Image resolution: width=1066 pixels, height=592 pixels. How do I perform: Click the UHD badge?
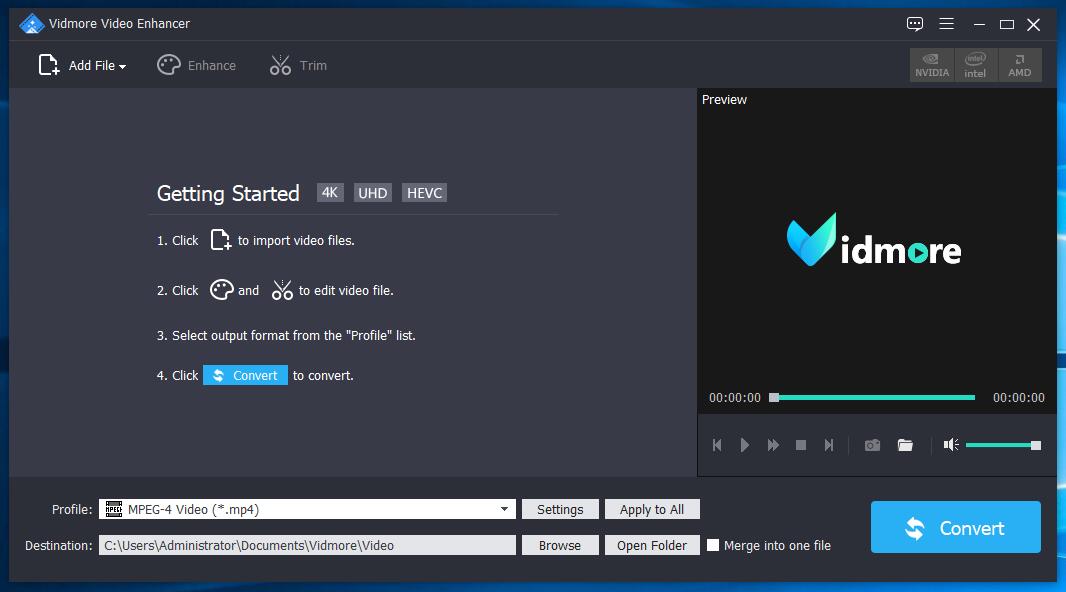coord(373,193)
